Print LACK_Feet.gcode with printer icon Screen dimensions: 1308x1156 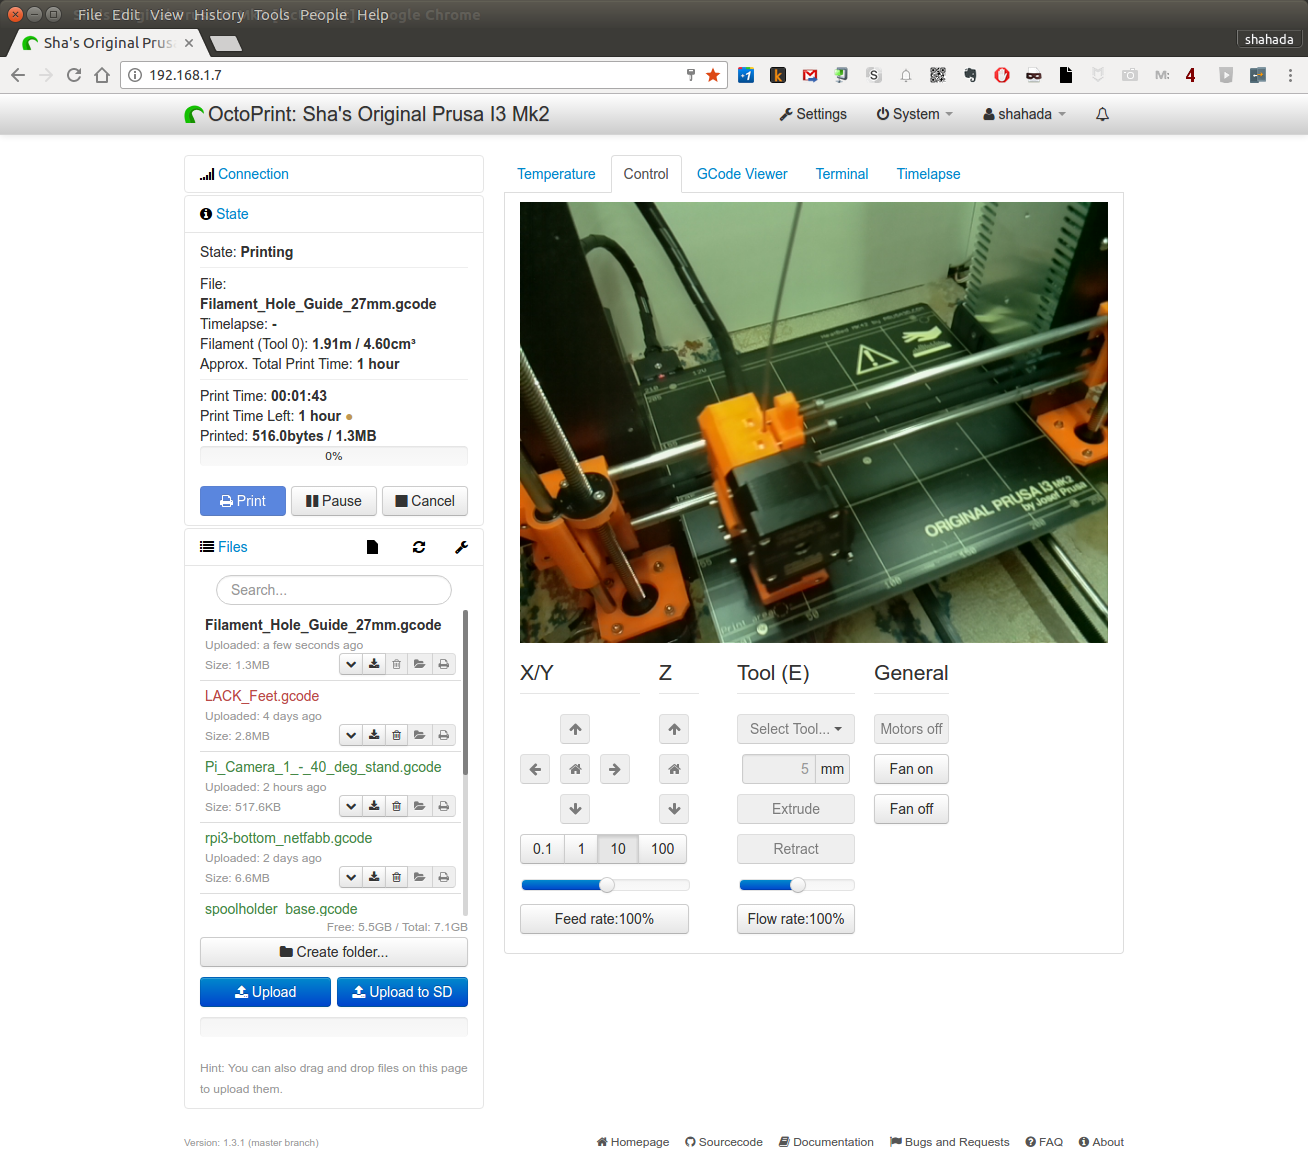pos(444,735)
